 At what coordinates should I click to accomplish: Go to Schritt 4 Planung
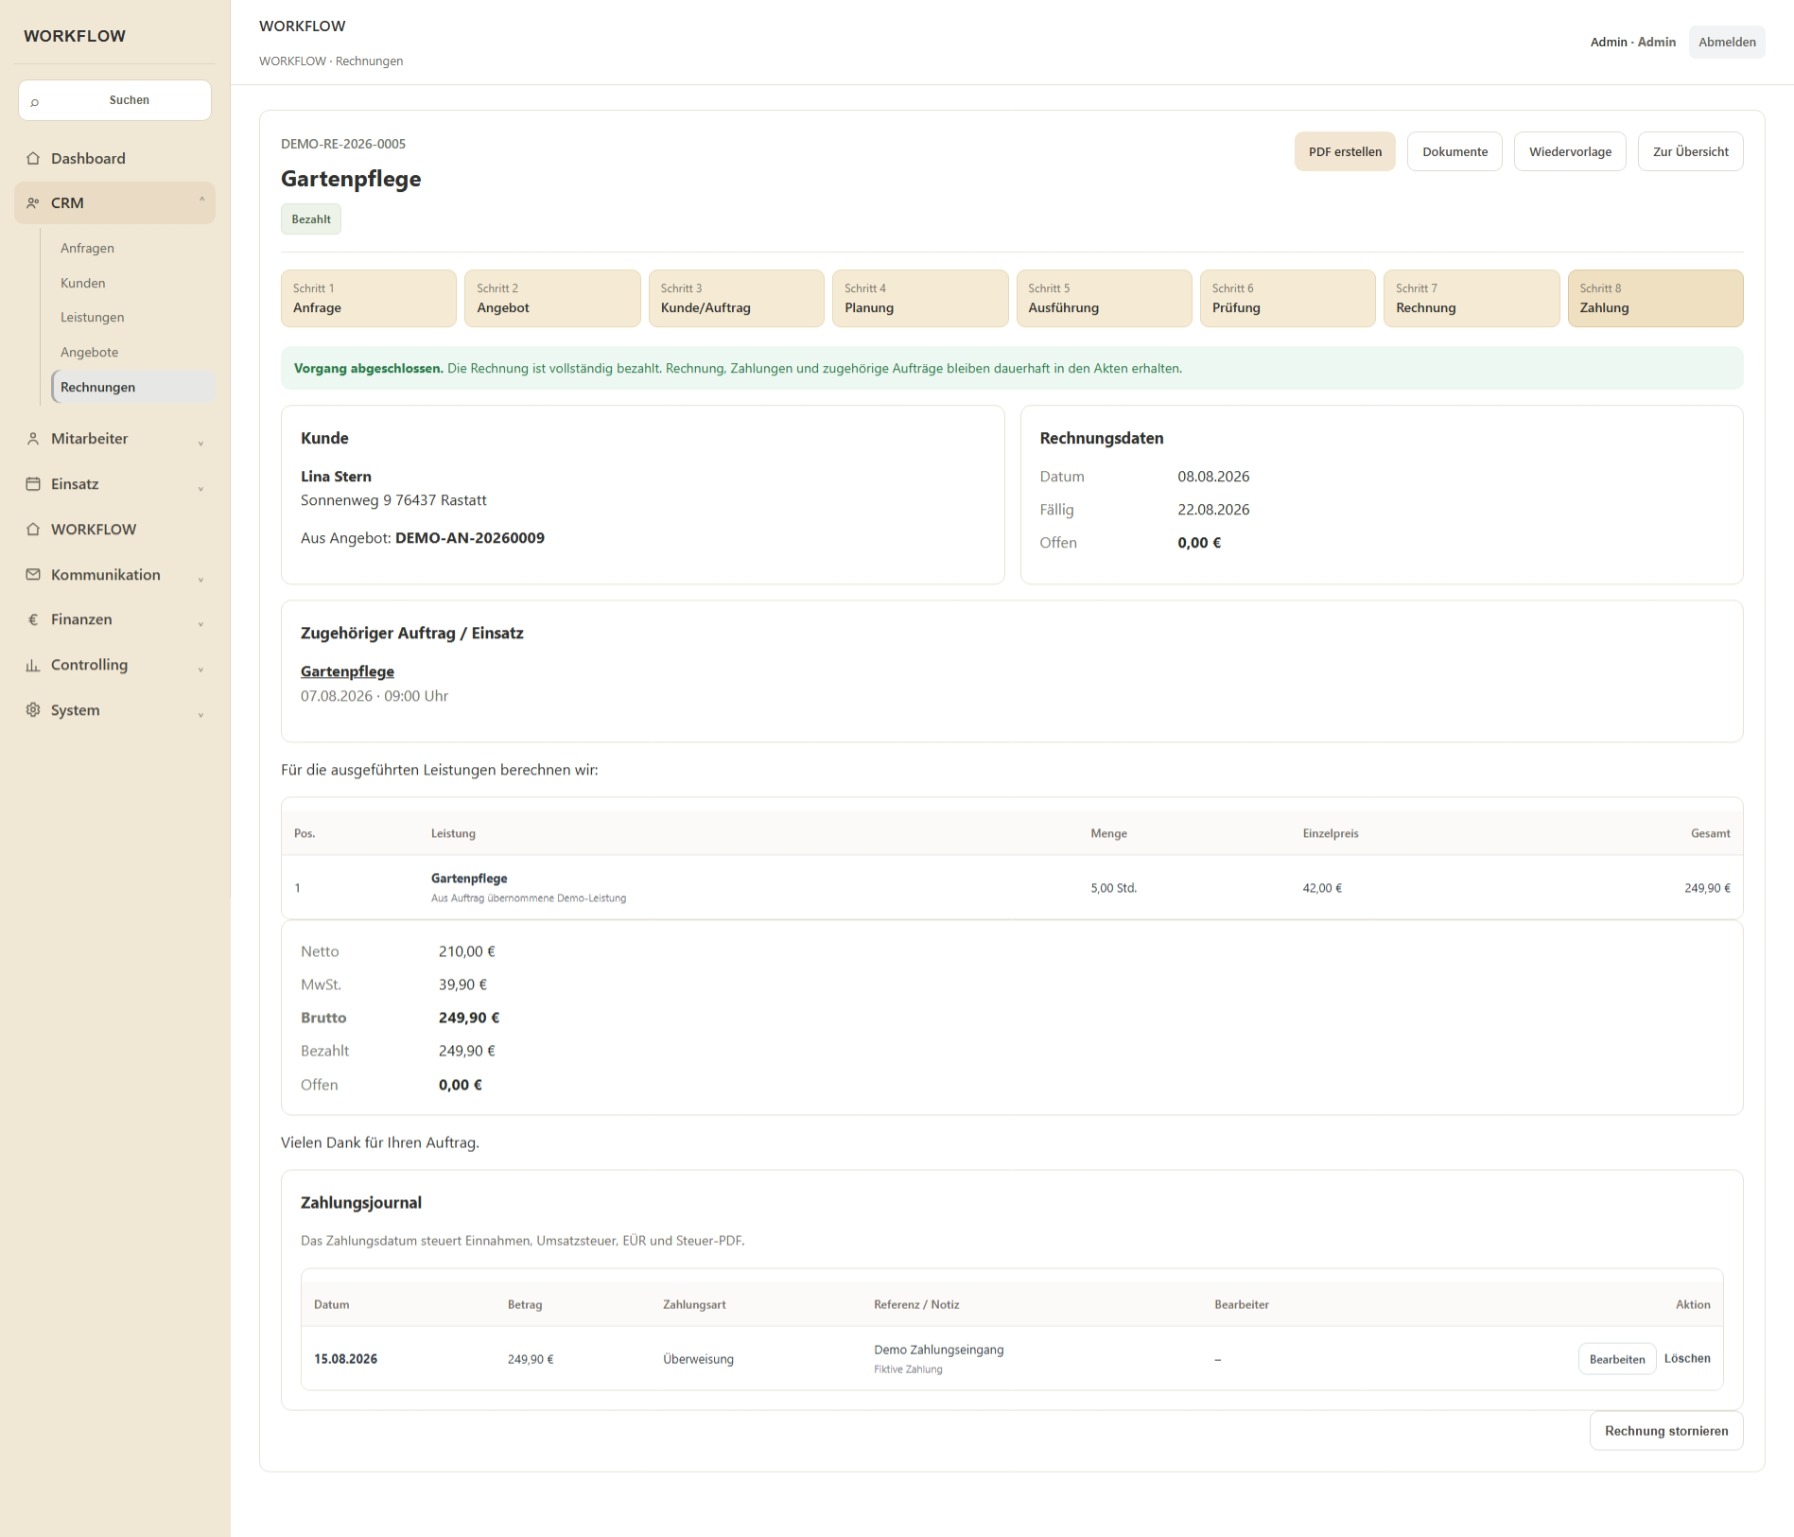920,298
